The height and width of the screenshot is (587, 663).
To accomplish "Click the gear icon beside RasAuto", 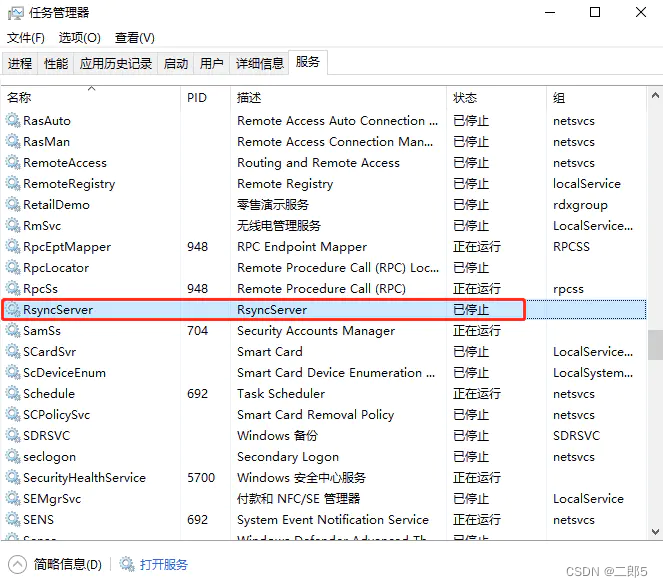I will click(13, 120).
